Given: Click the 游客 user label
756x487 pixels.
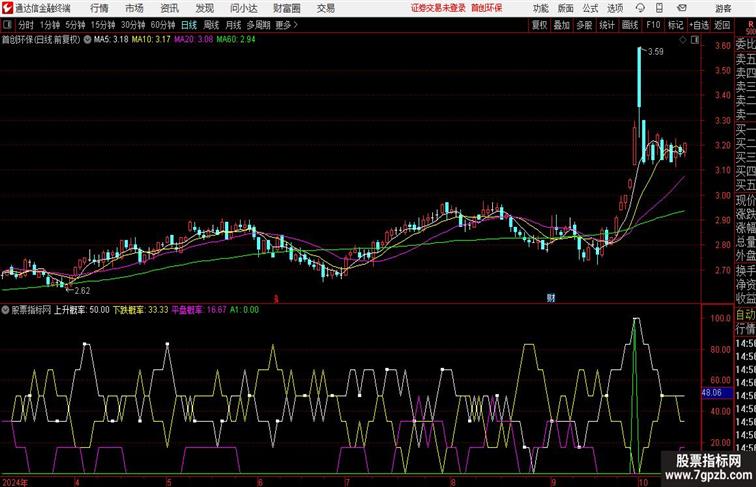Looking at the screenshot, I should tap(723, 8).
